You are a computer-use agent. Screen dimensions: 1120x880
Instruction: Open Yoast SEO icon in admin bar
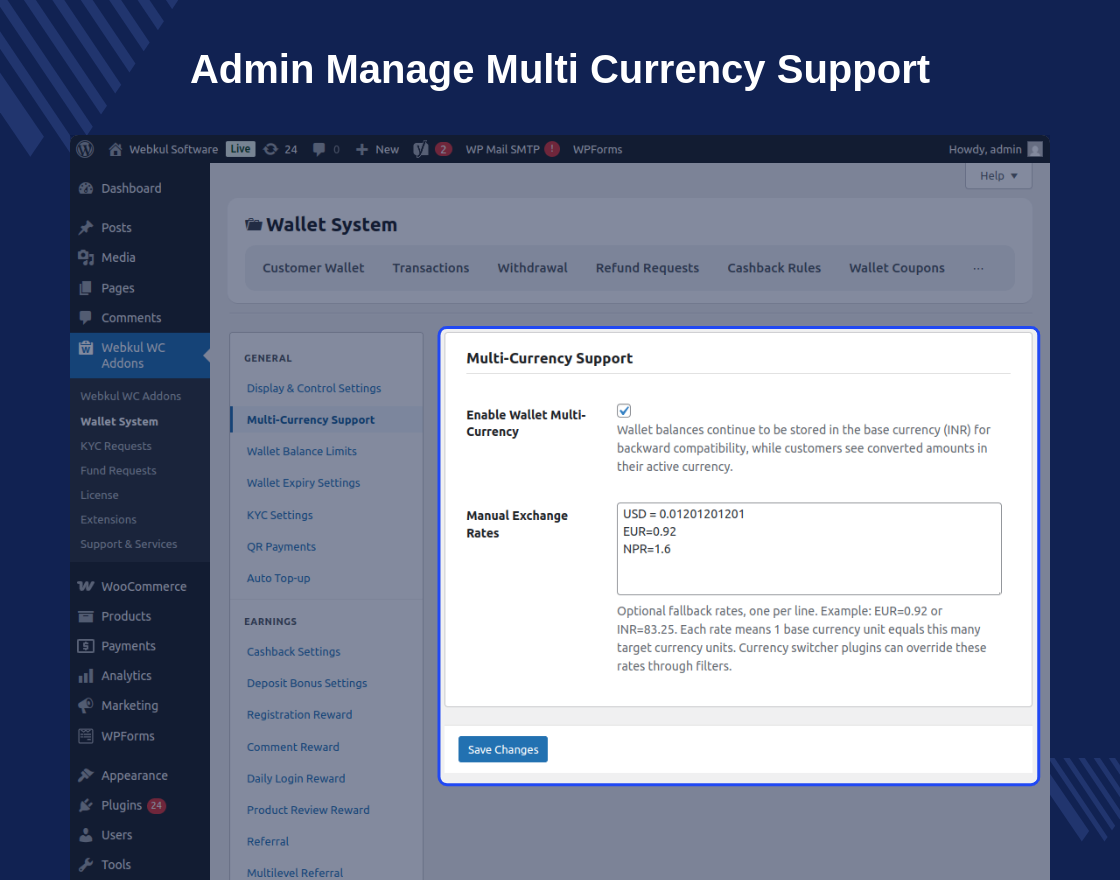(421, 149)
